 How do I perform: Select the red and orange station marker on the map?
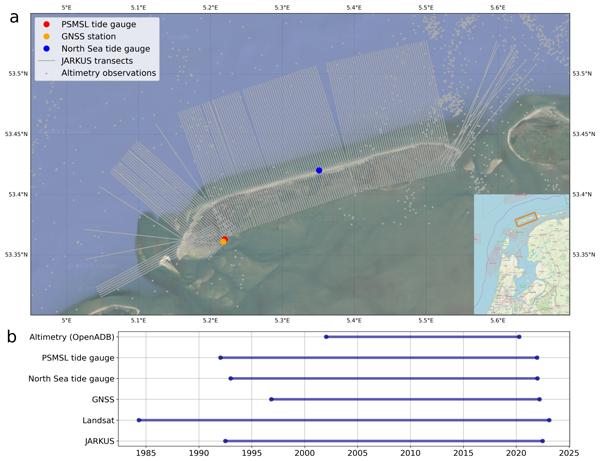[x=224, y=240]
